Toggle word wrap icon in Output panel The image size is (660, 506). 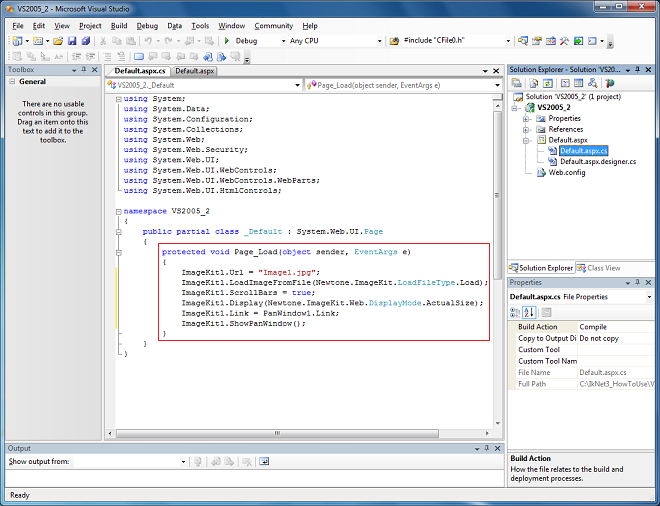click(x=264, y=462)
